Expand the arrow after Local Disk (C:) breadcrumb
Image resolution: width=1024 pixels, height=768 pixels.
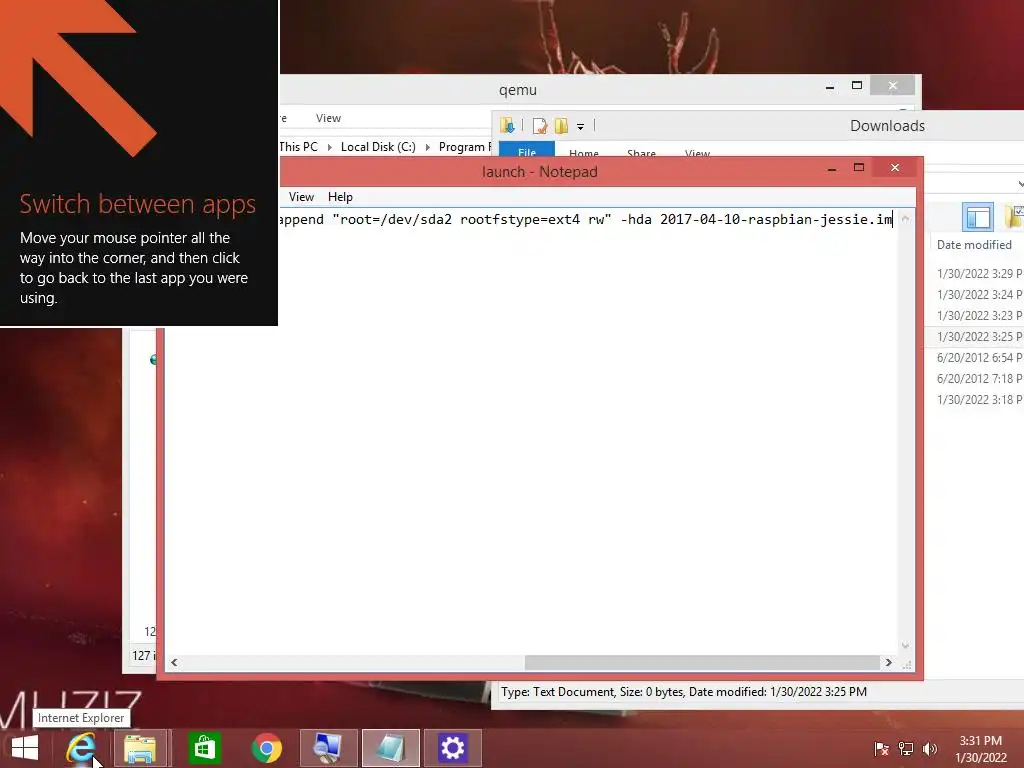point(428,148)
